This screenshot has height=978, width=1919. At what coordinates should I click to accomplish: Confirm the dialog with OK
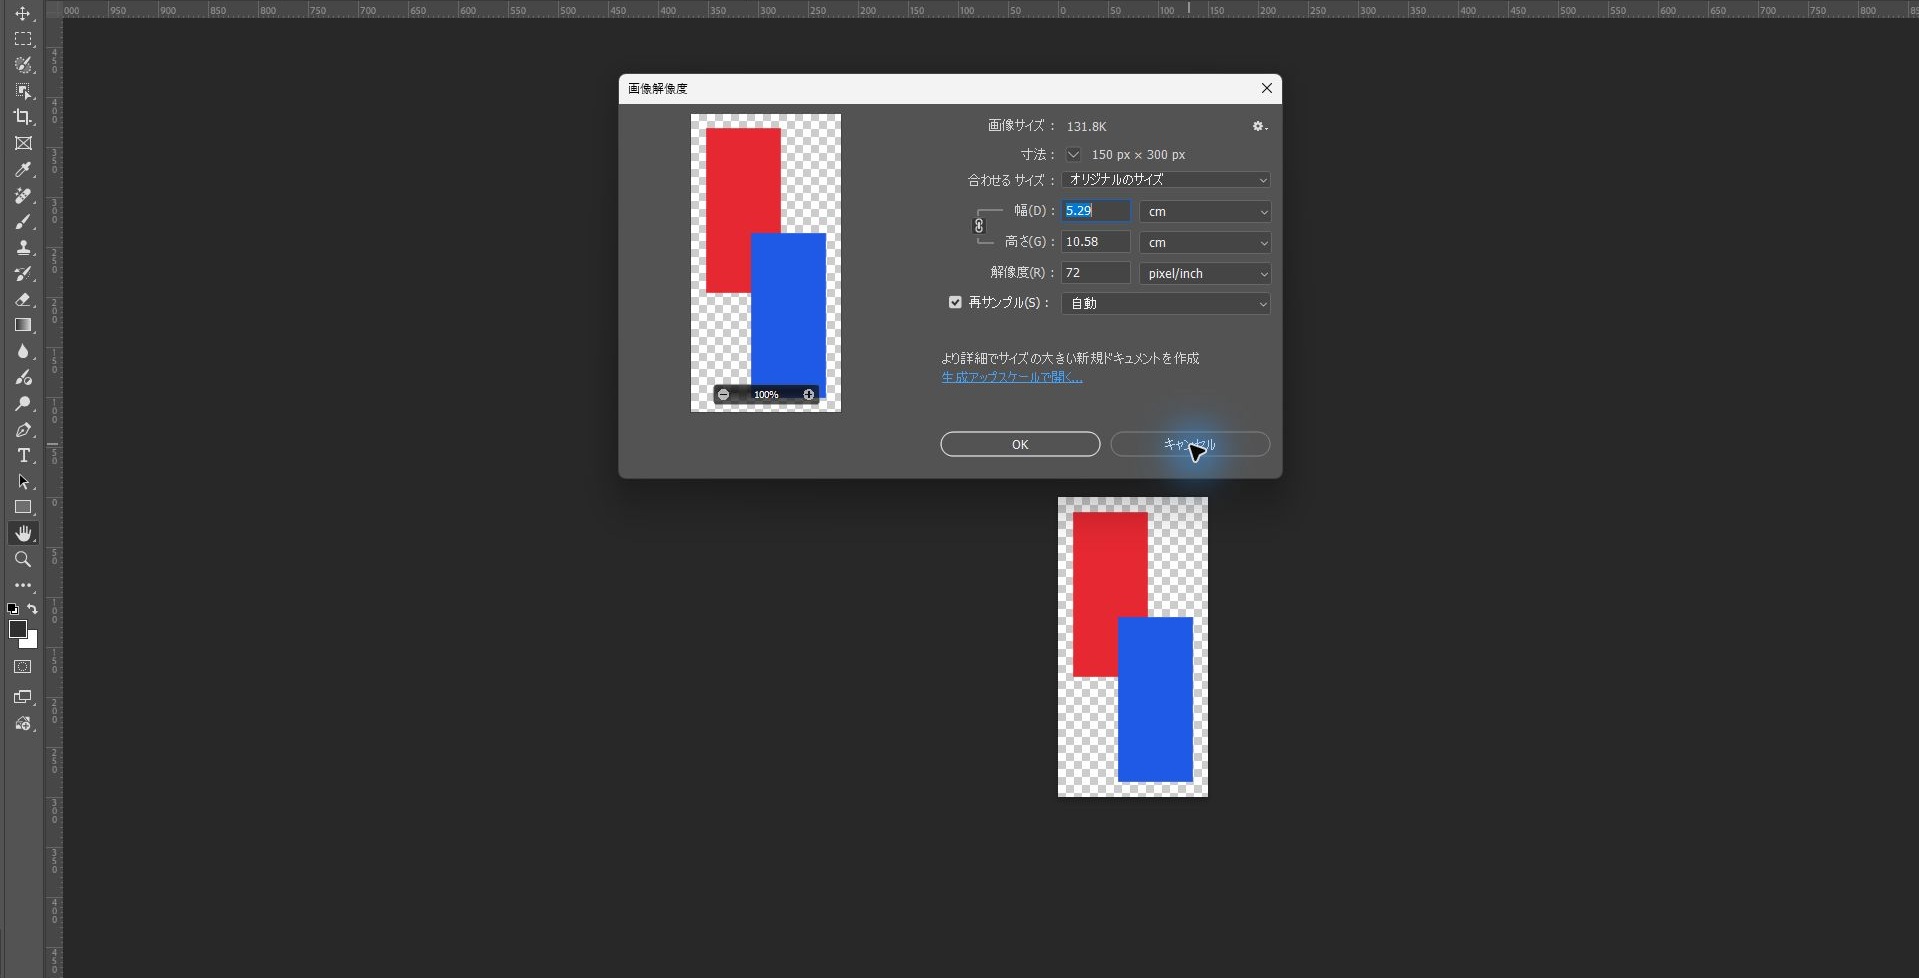pyautogui.click(x=1020, y=444)
